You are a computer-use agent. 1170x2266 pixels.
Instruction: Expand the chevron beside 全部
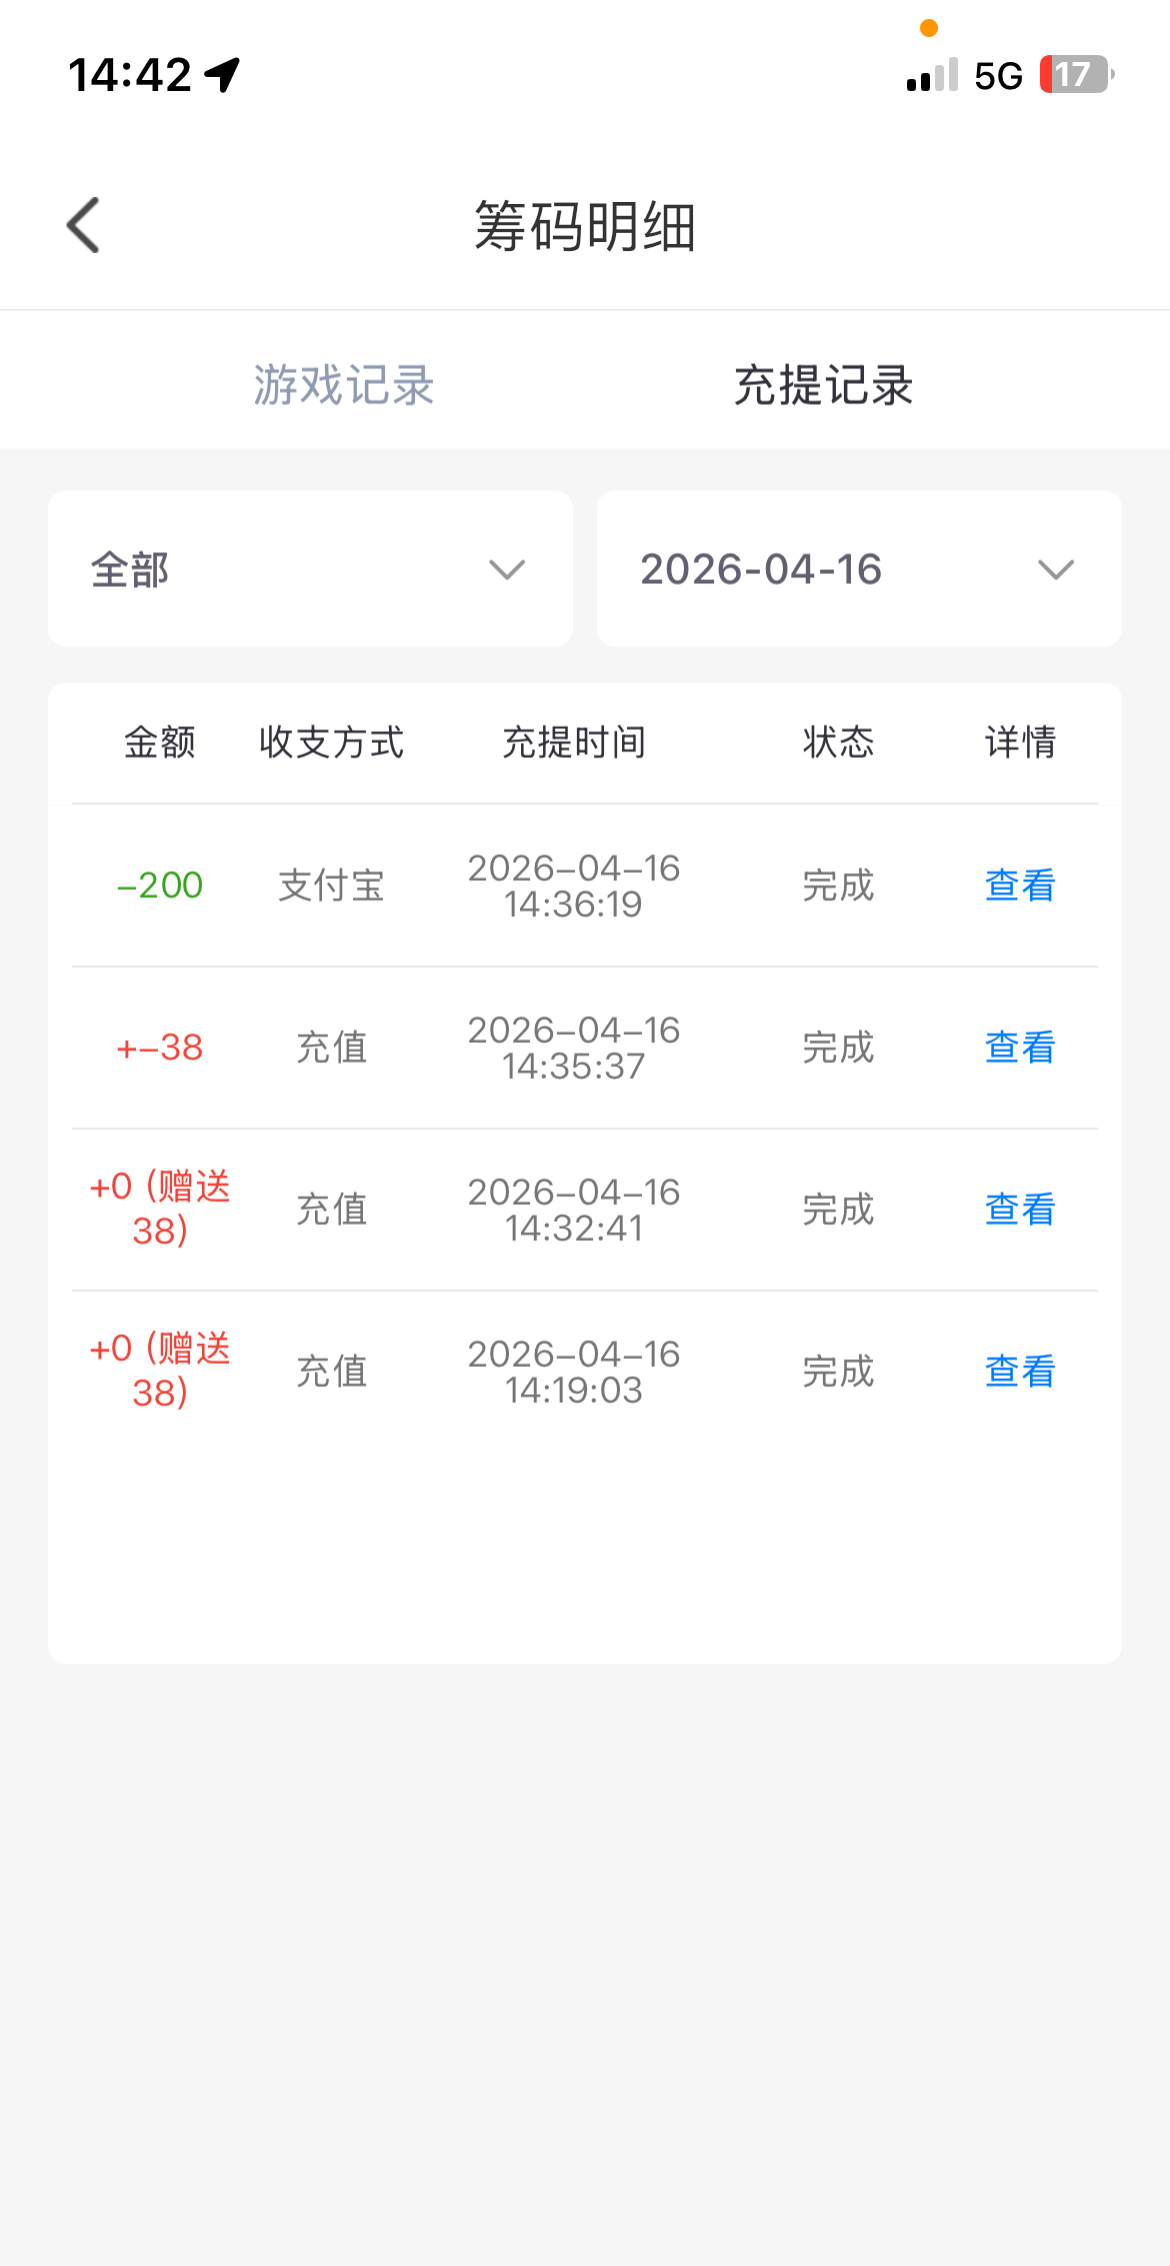pos(507,570)
